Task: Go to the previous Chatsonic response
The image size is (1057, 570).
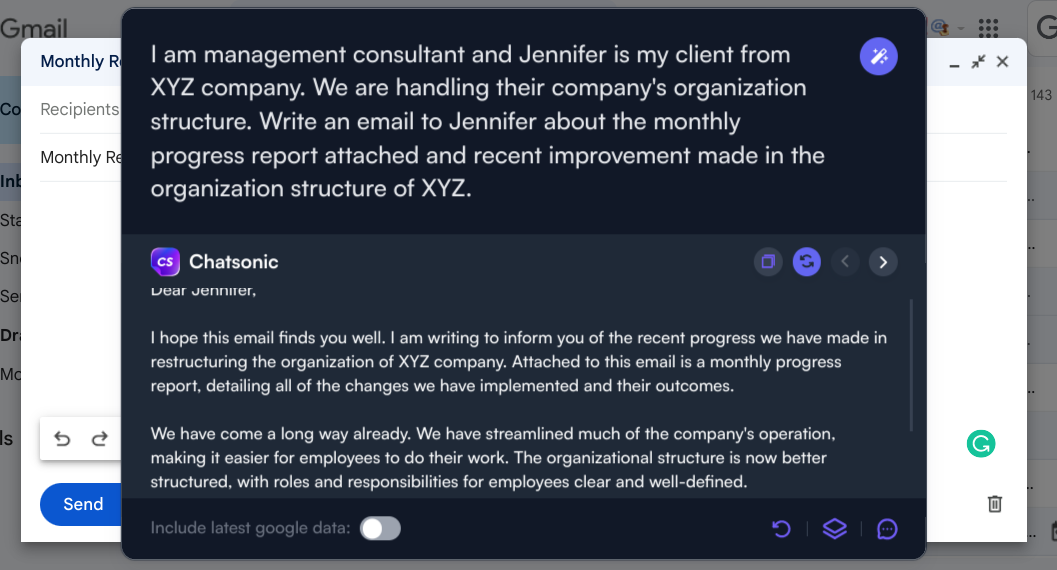Action: 845,262
